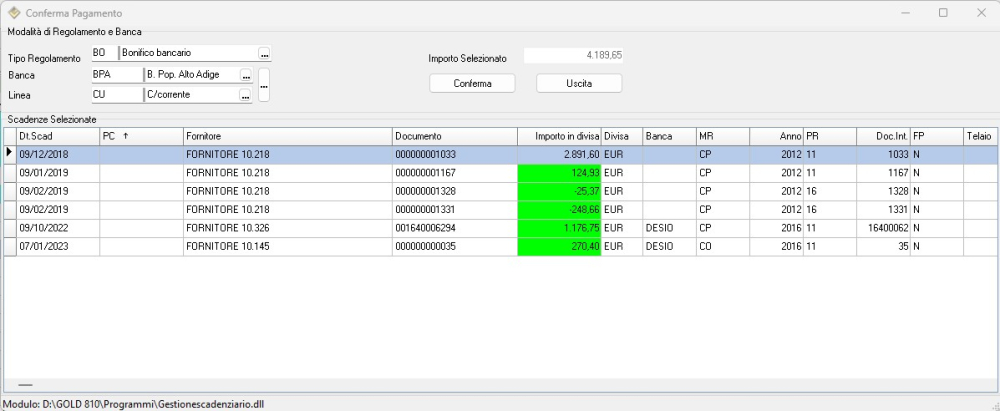Image resolution: width=1000 pixels, height=411 pixels.
Task: Open the Linea lookup ellipsis button
Action: tap(245, 95)
